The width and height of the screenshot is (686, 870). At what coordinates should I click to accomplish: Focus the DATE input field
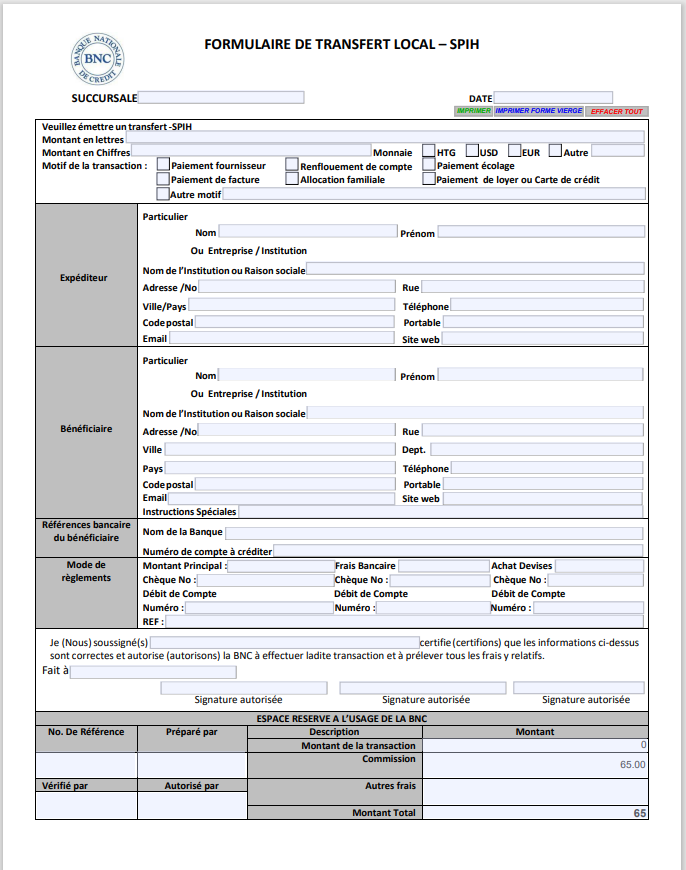[x=553, y=98]
